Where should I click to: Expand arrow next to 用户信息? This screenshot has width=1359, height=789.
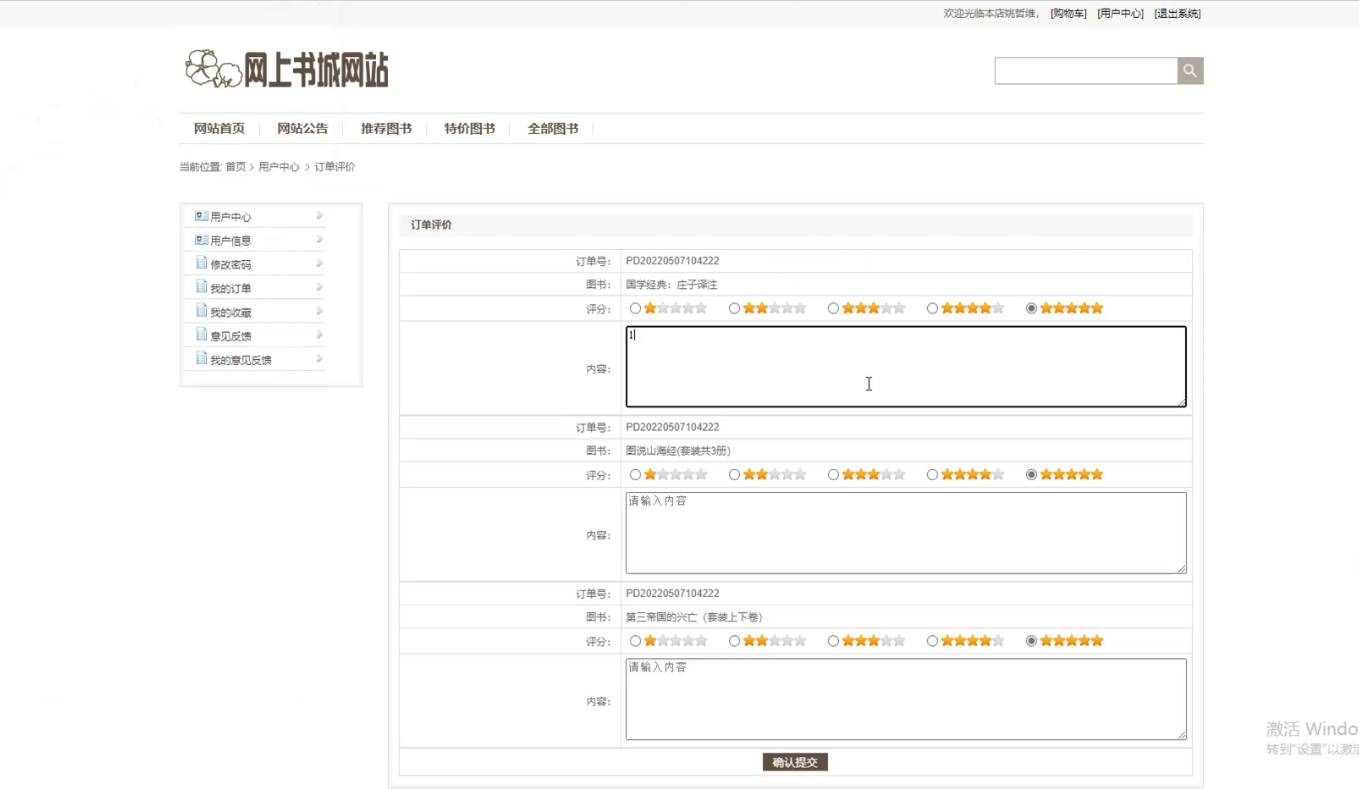(x=319, y=239)
